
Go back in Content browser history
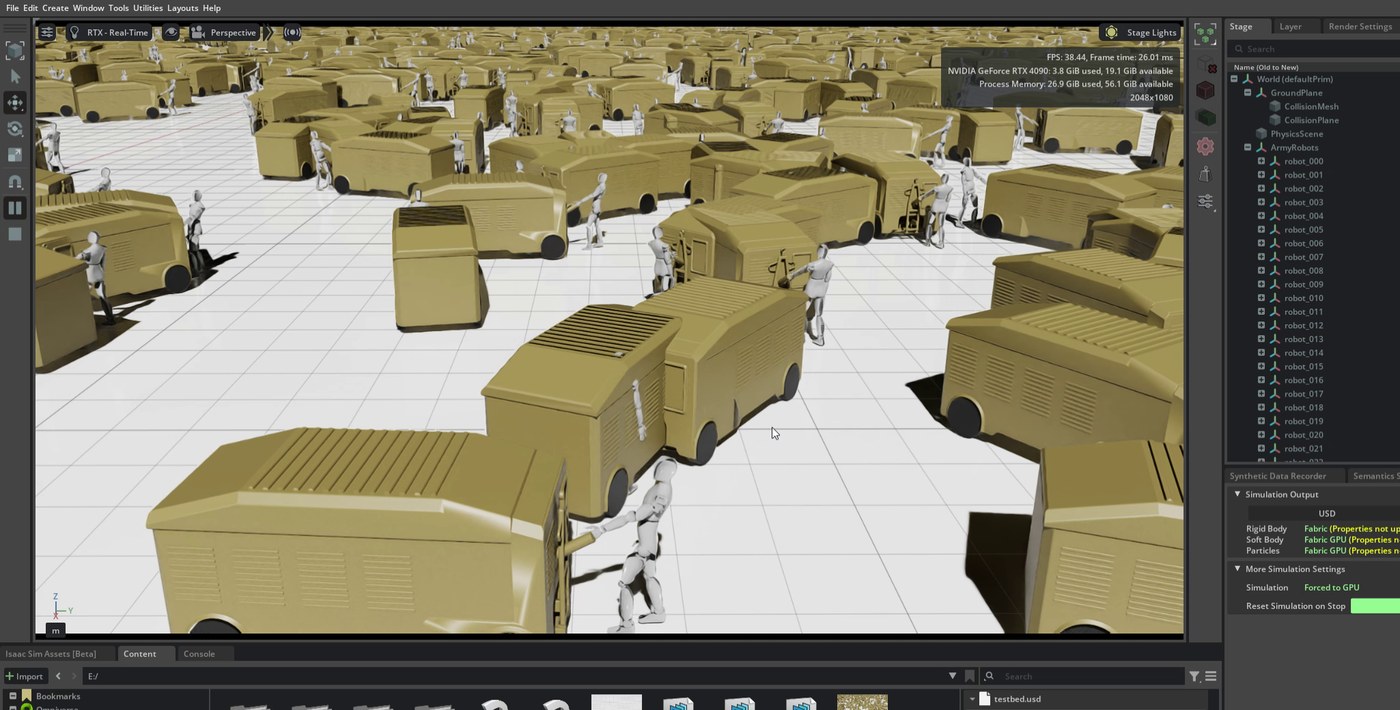click(x=58, y=676)
